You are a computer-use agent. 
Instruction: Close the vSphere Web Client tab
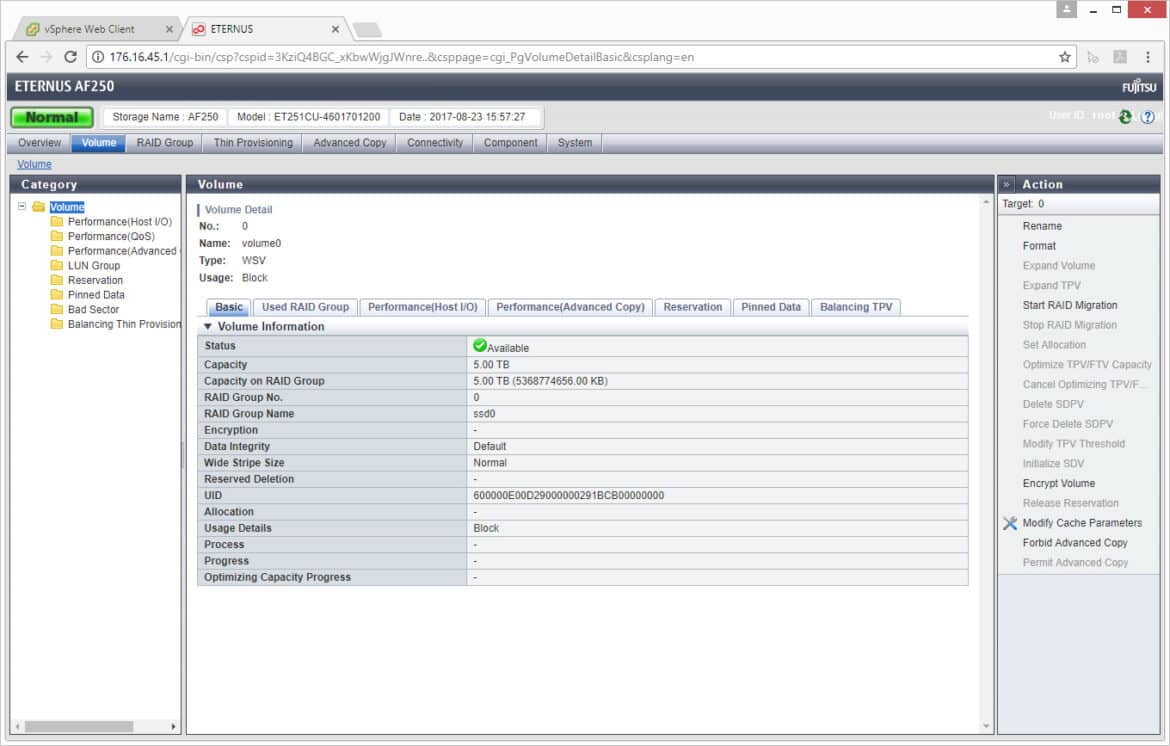coord(169,29)
